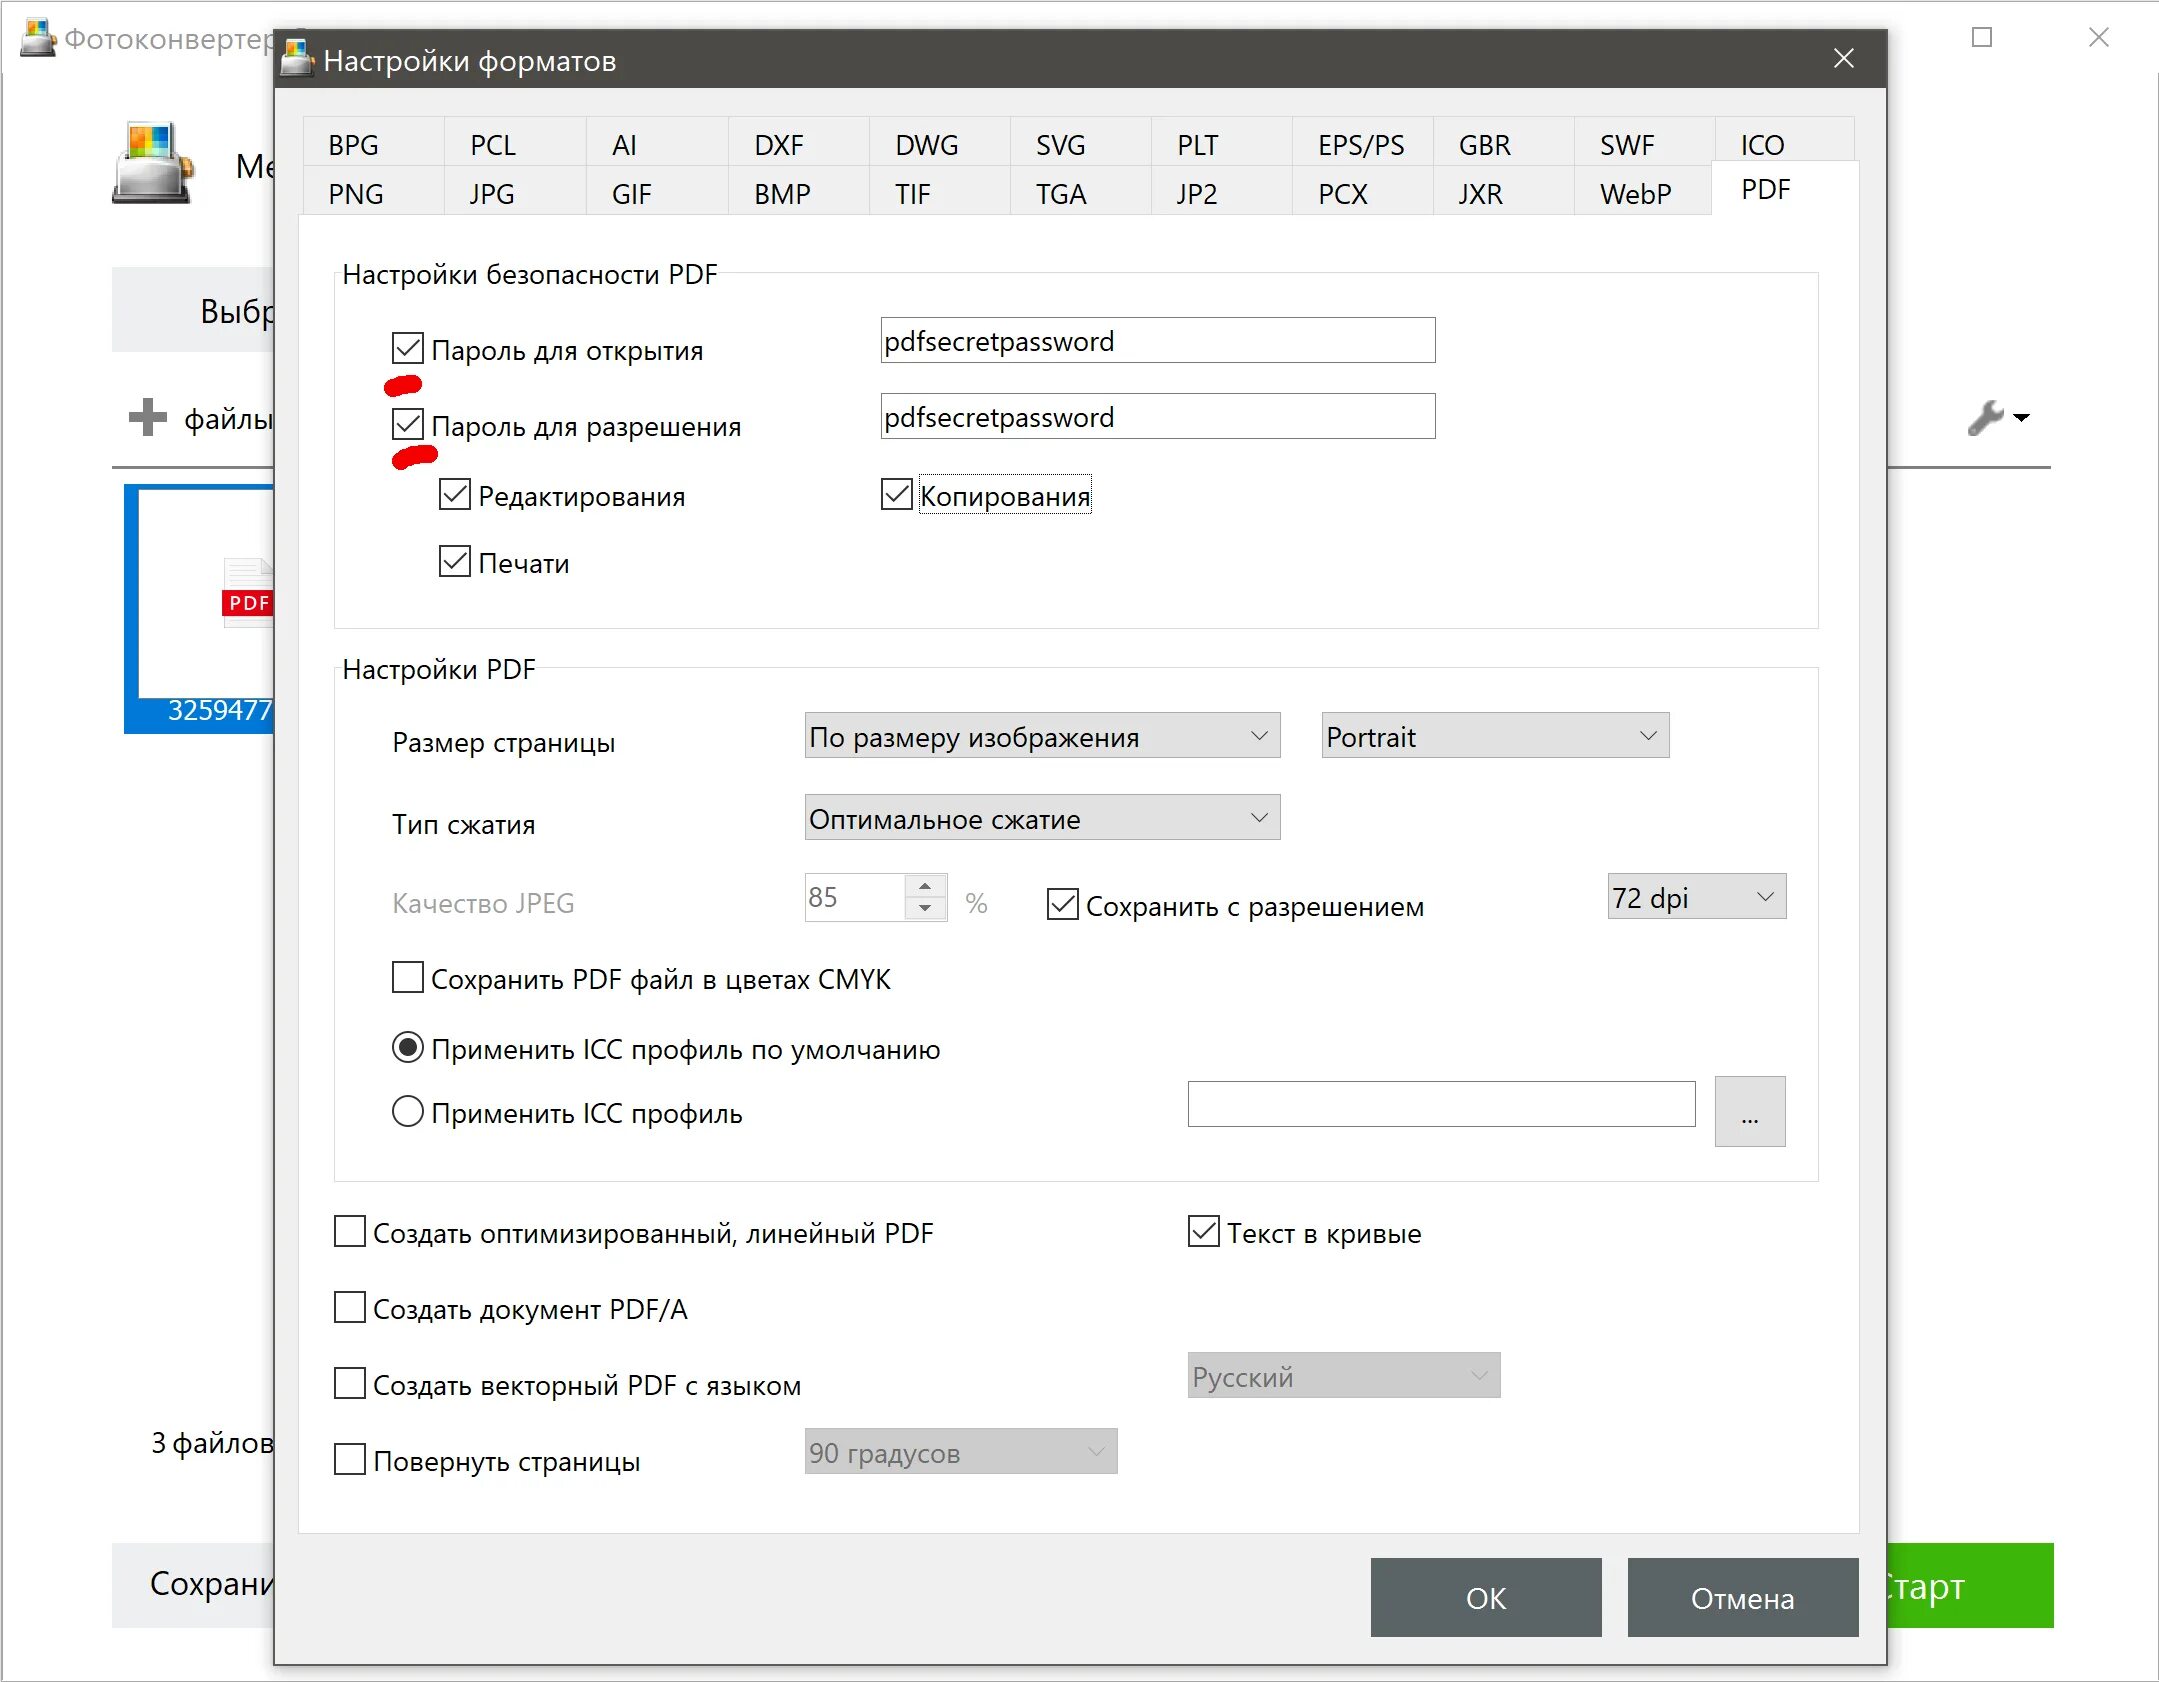This screenshot has height=1682, width=2159.
Task: Click the ICC profile browse button
Action: click(x=1749, y=1111)
